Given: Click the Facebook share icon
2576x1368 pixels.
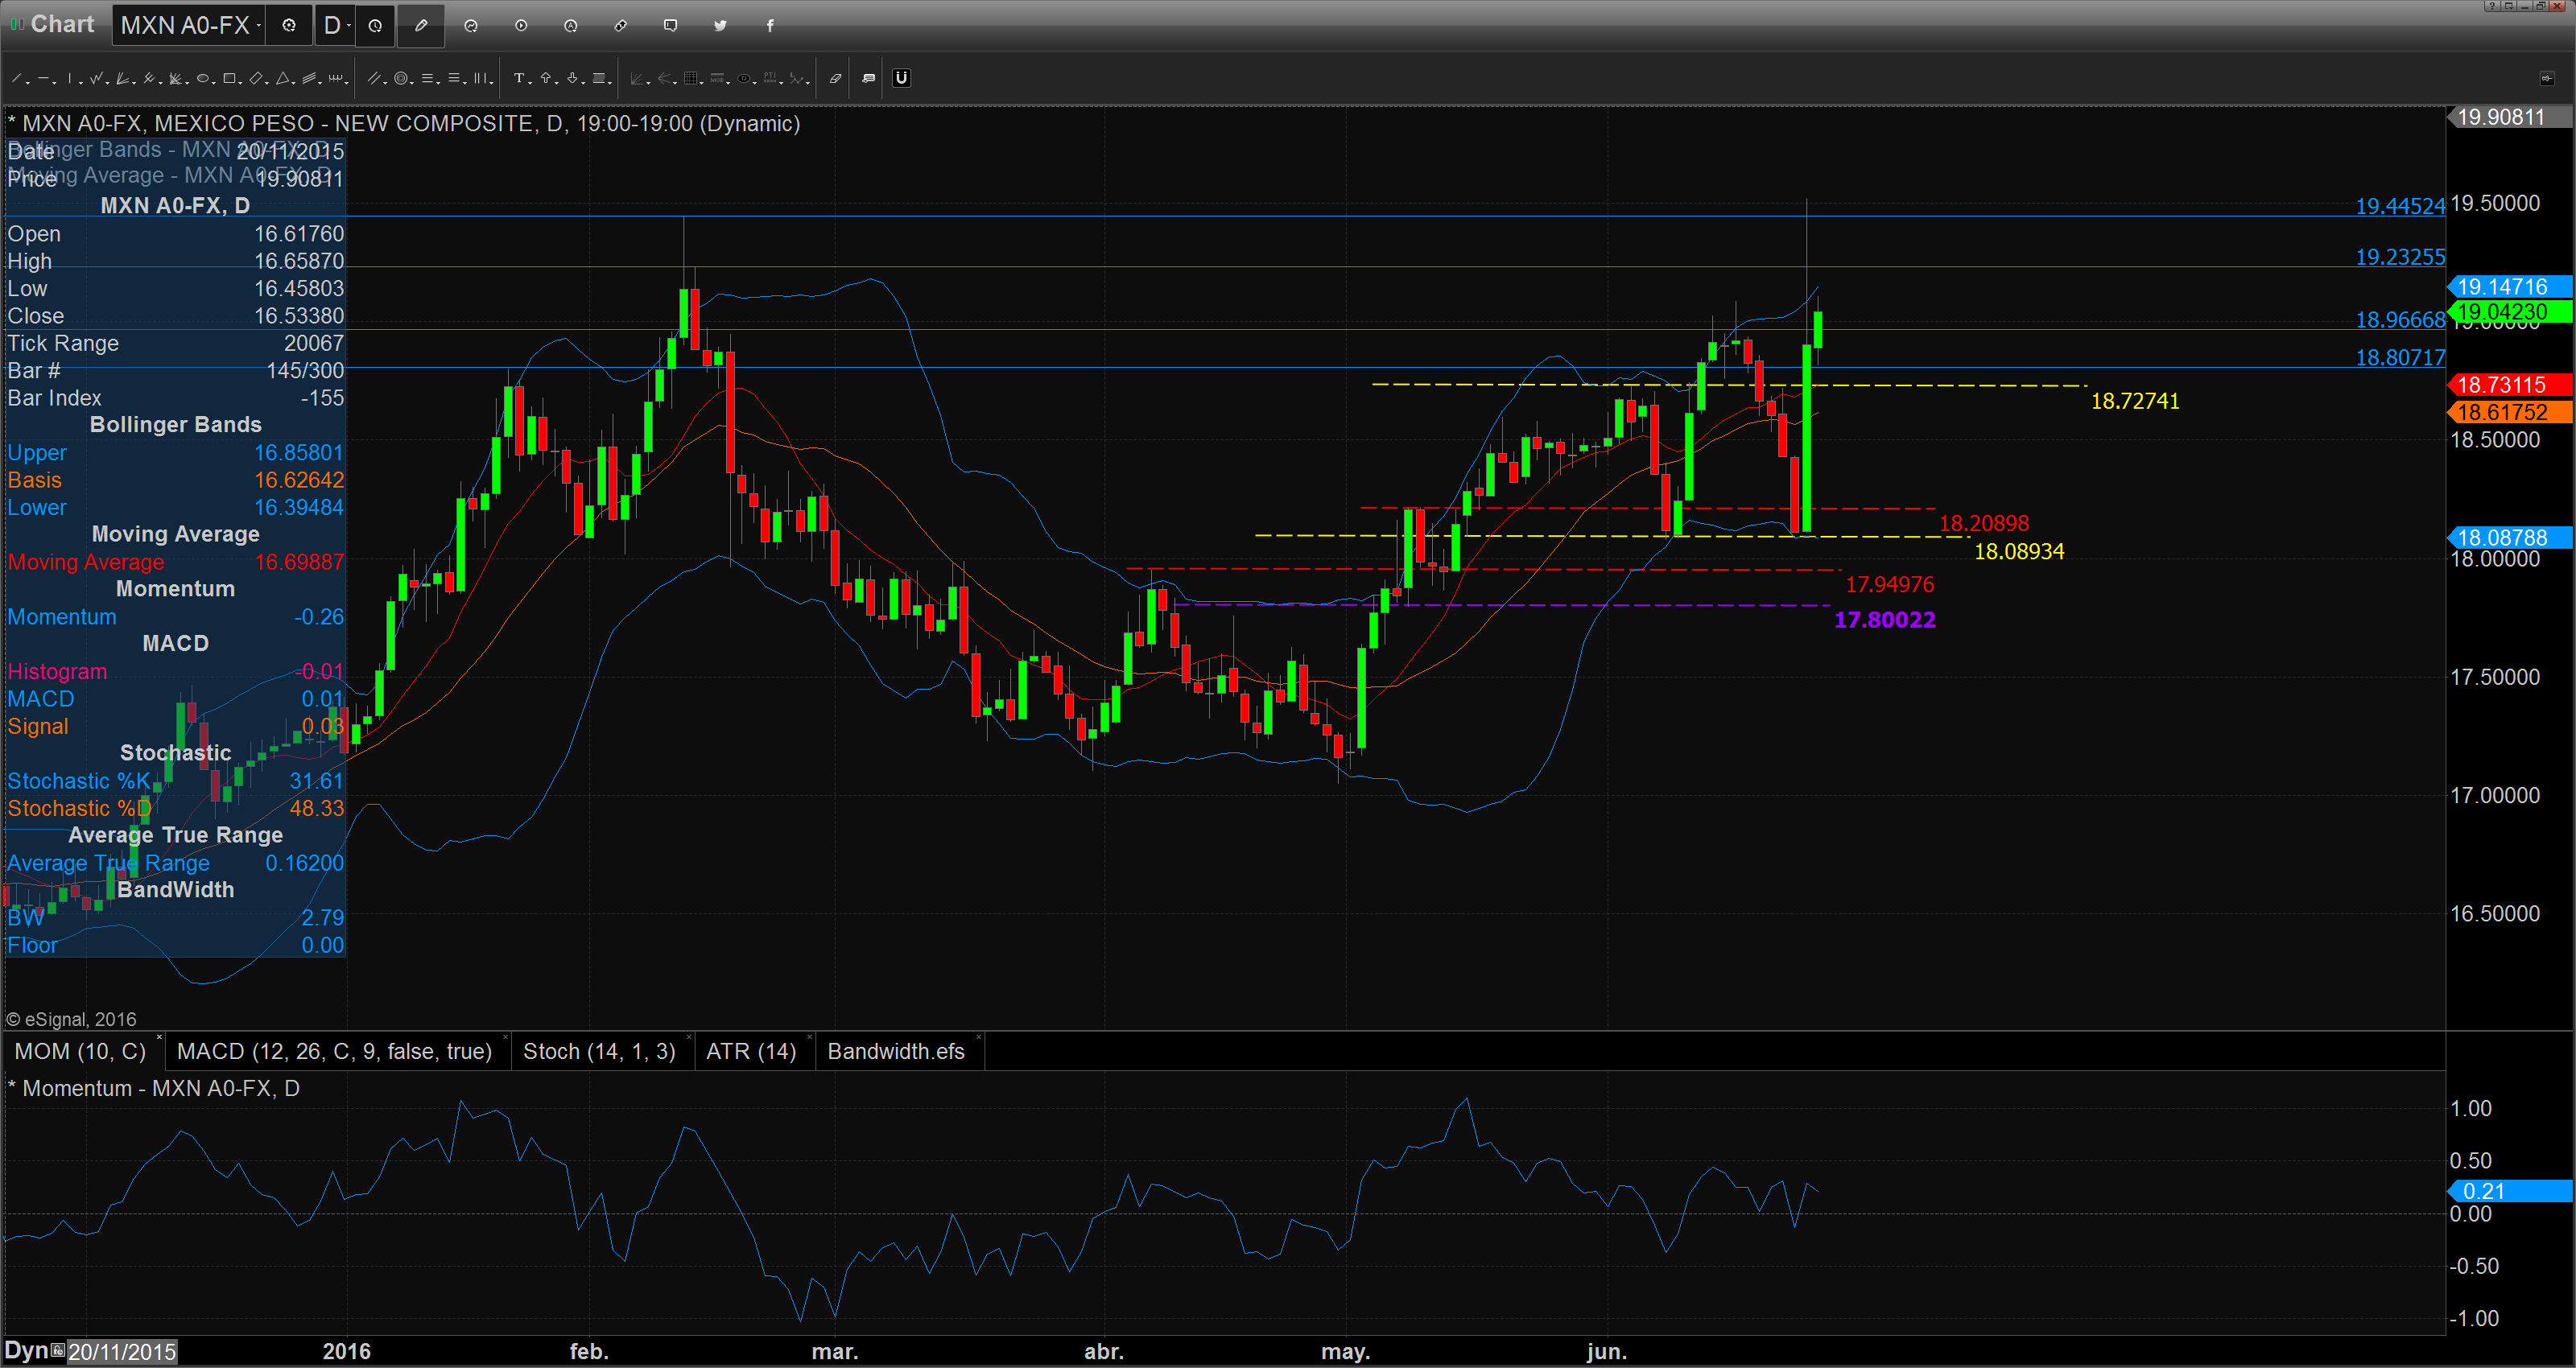Looking at the screenshot, I should point(770,25).
